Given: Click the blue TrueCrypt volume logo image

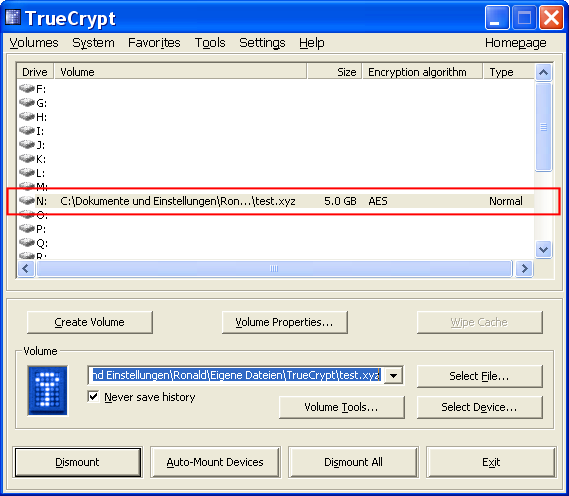Looking at the screenshot, I should [48, 390].
